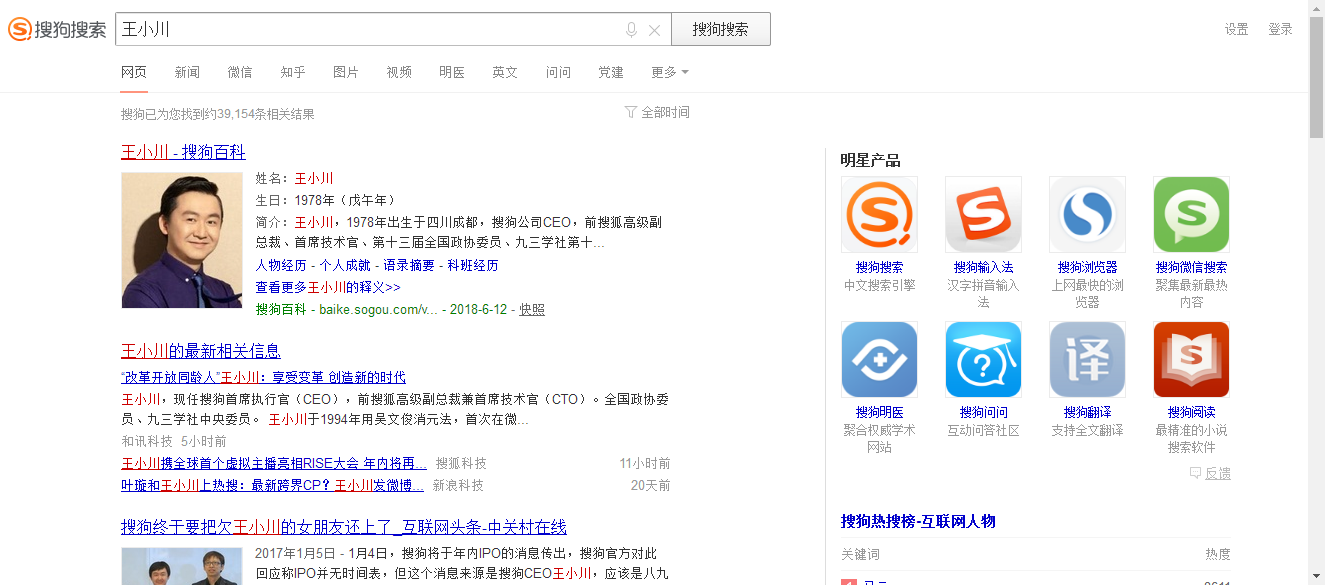The height and width of the screenshot is (585, 1325).
Task: Open 科班经历 link
Action: coord(473,265)
